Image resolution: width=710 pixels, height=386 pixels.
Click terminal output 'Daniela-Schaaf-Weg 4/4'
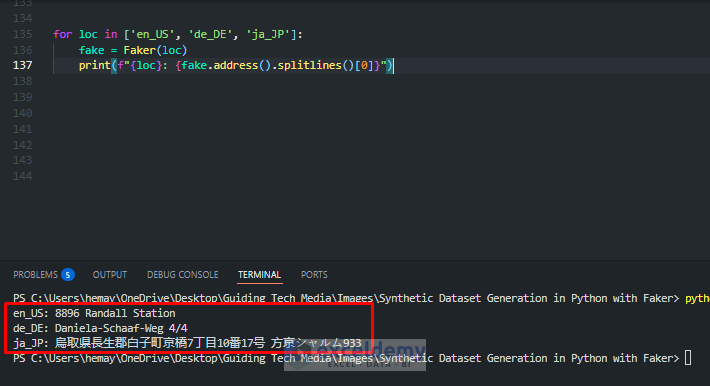[121, 328]
